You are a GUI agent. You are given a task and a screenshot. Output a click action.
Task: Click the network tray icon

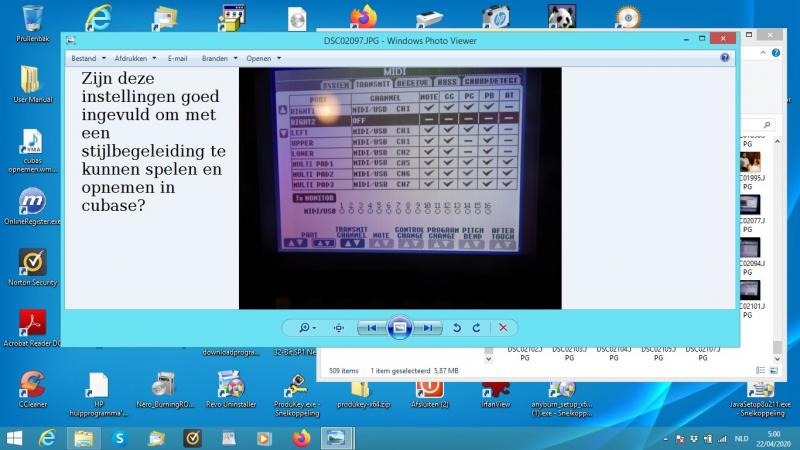[x=722, y=439]
